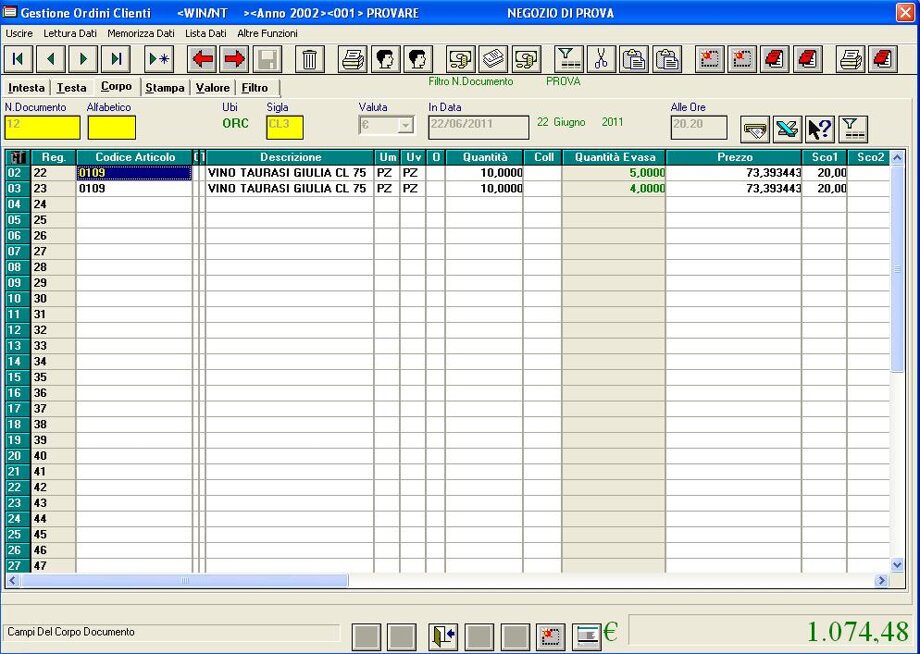Click the N.Documento yellow input field
The height and width of the screenshot is (654, 920).
click(42, 127)
